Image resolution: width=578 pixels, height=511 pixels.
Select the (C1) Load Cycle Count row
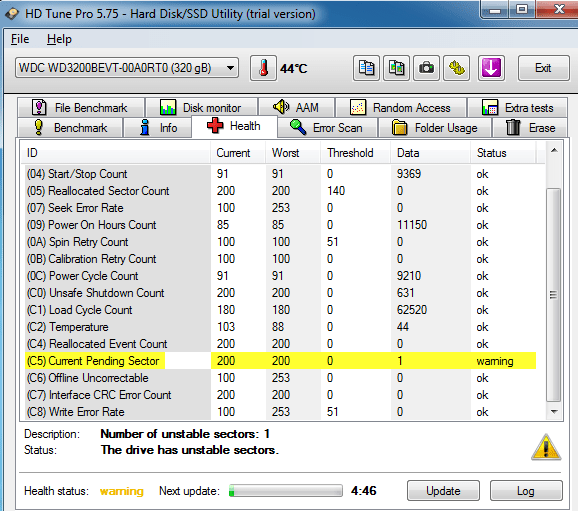[281, 310]
